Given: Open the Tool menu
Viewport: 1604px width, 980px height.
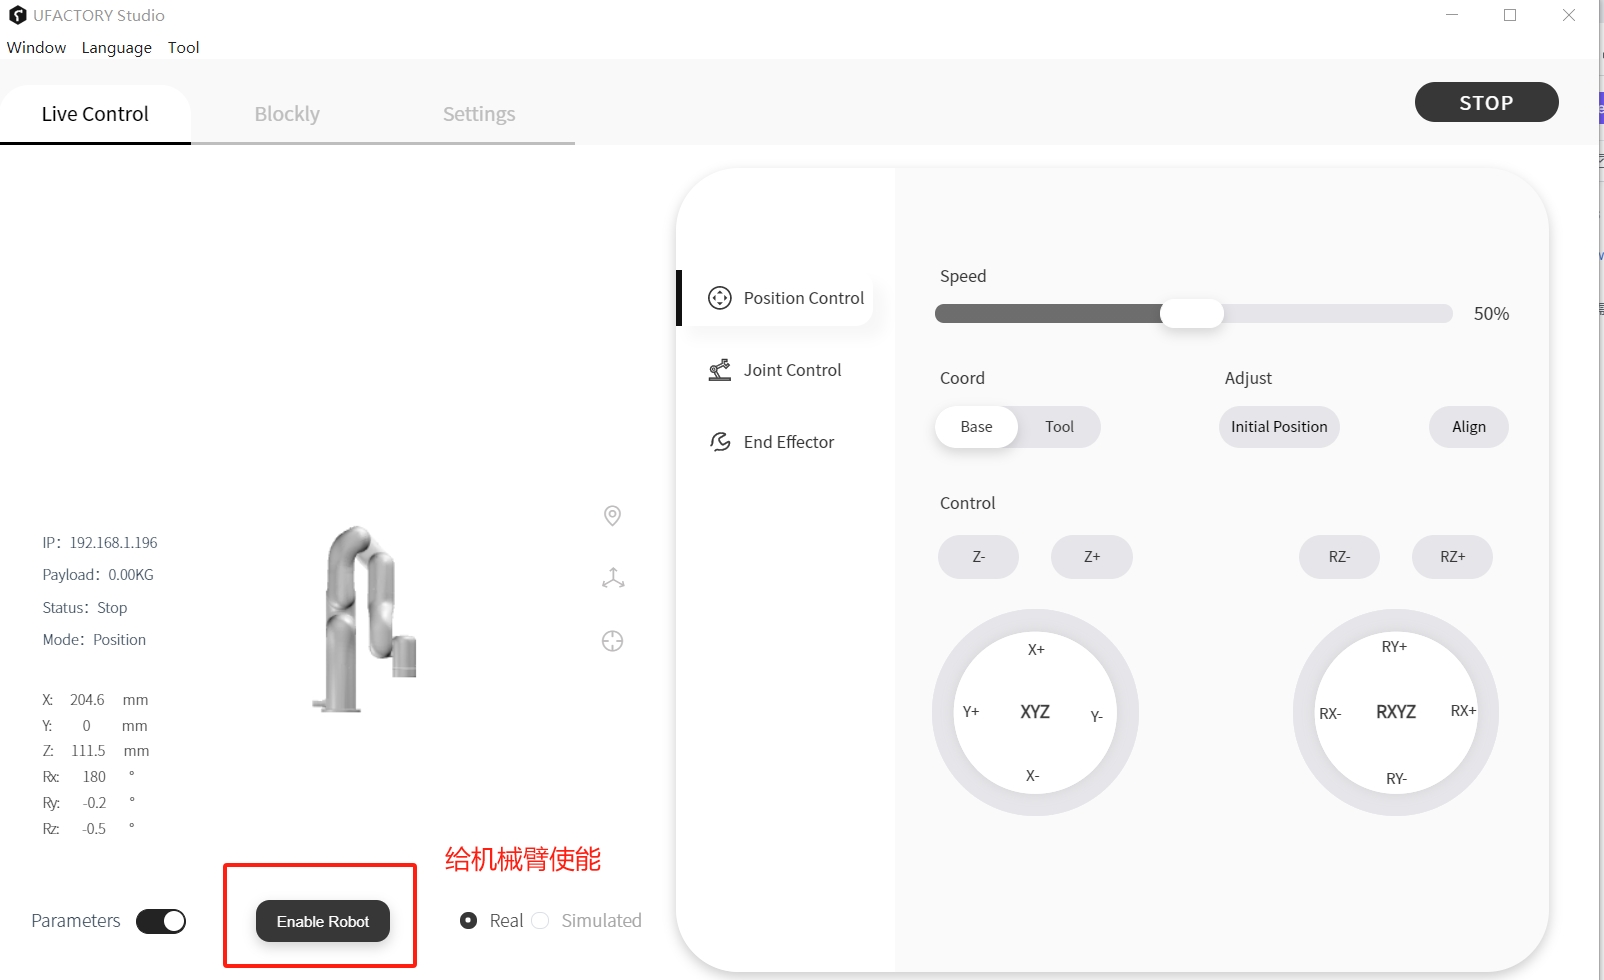Looking at the screenshot, I should pos(184,48).
